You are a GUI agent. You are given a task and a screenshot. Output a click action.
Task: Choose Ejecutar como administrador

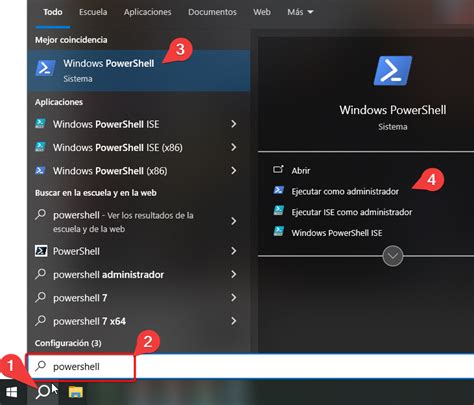coord(345,191)
